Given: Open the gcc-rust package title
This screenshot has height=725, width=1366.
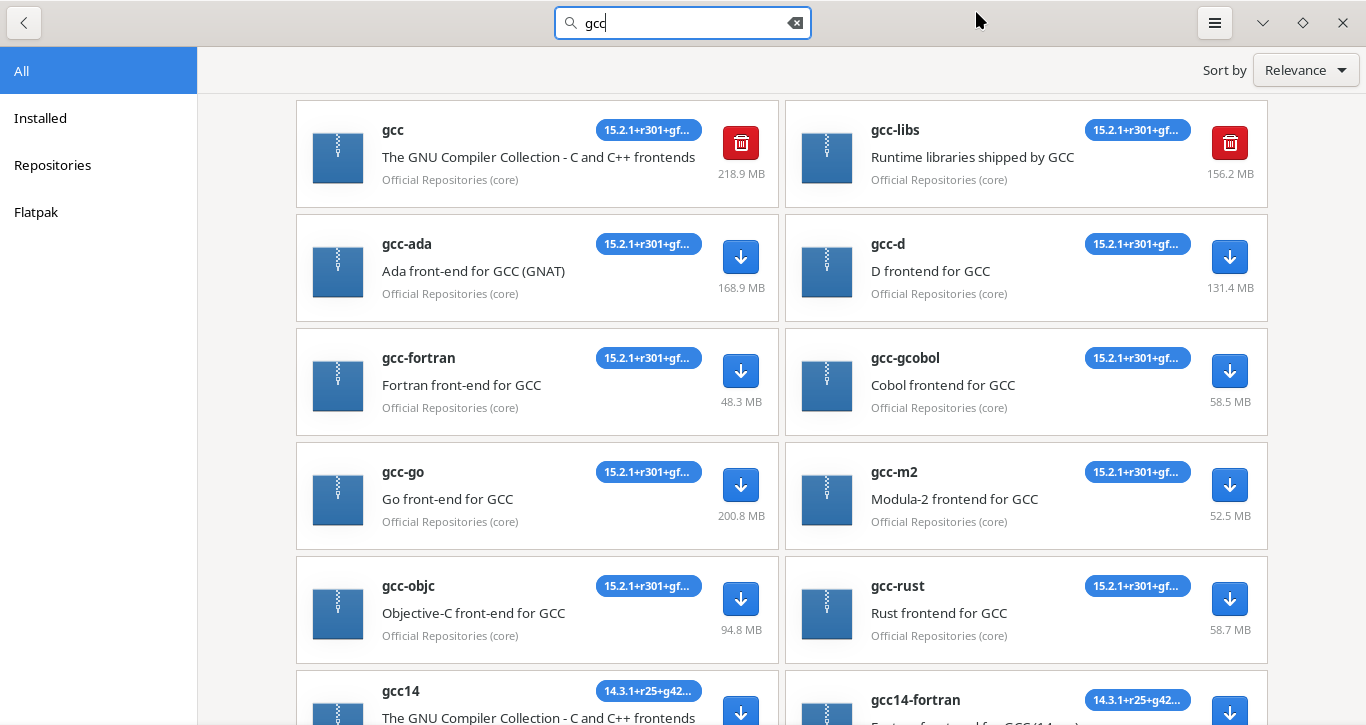Looking at the screenshot, I should coord(898,586).
